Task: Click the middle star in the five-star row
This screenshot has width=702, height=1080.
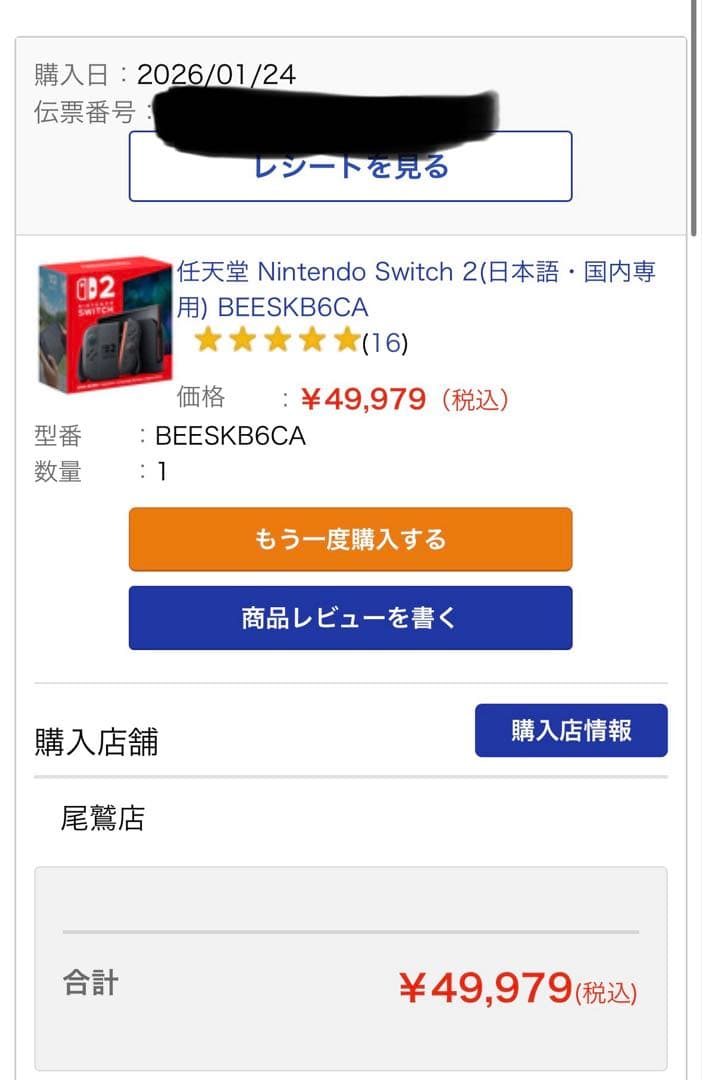Action: point(278,341)
